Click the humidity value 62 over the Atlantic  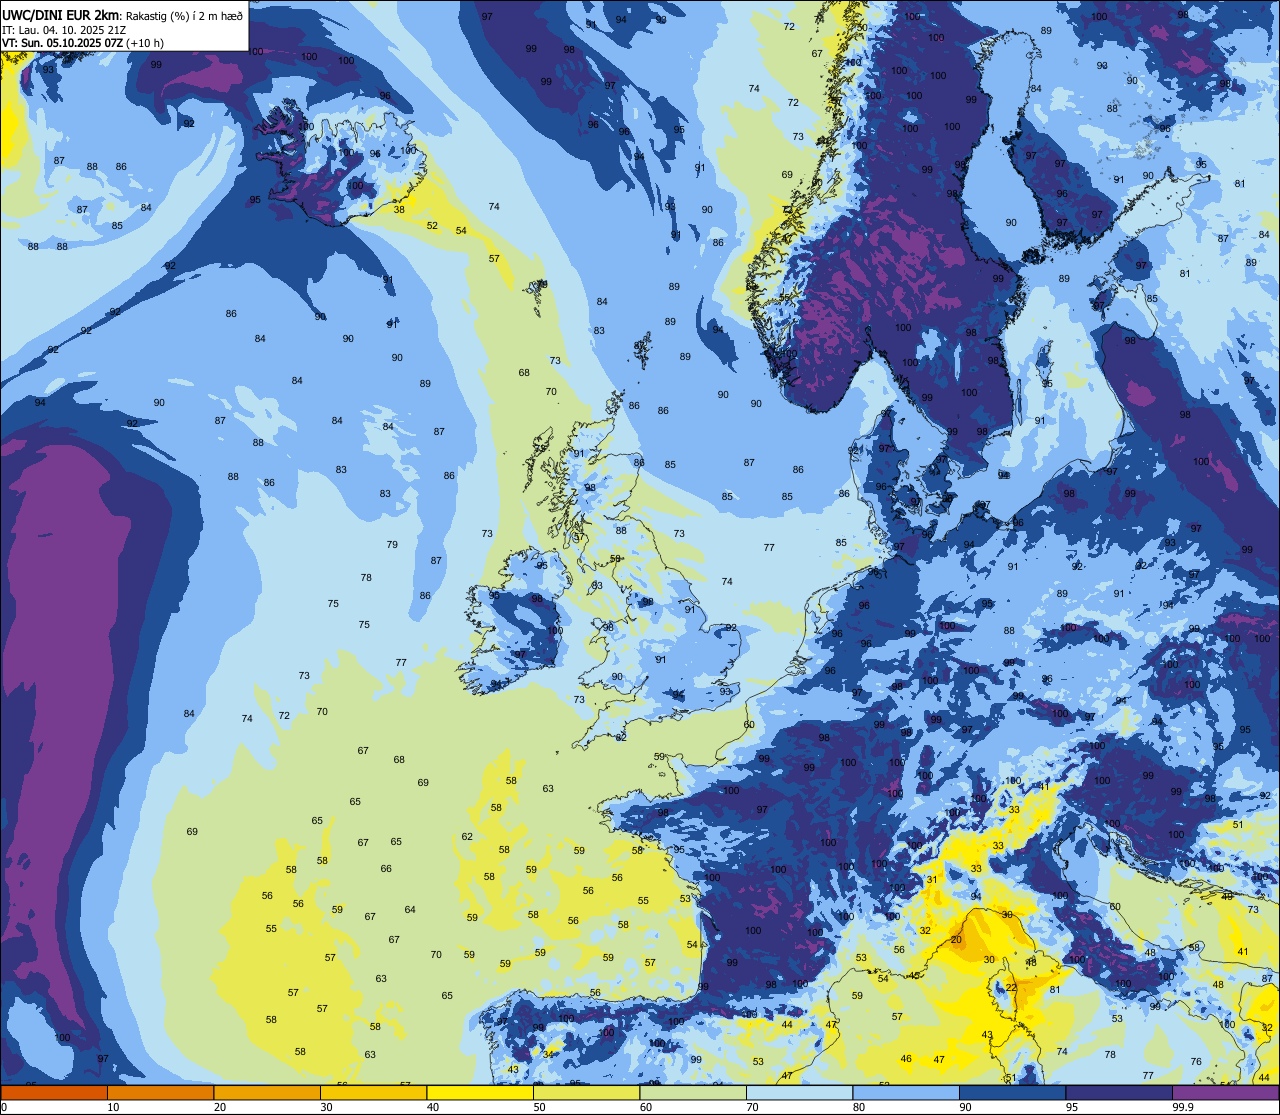[x=467, y=836]
